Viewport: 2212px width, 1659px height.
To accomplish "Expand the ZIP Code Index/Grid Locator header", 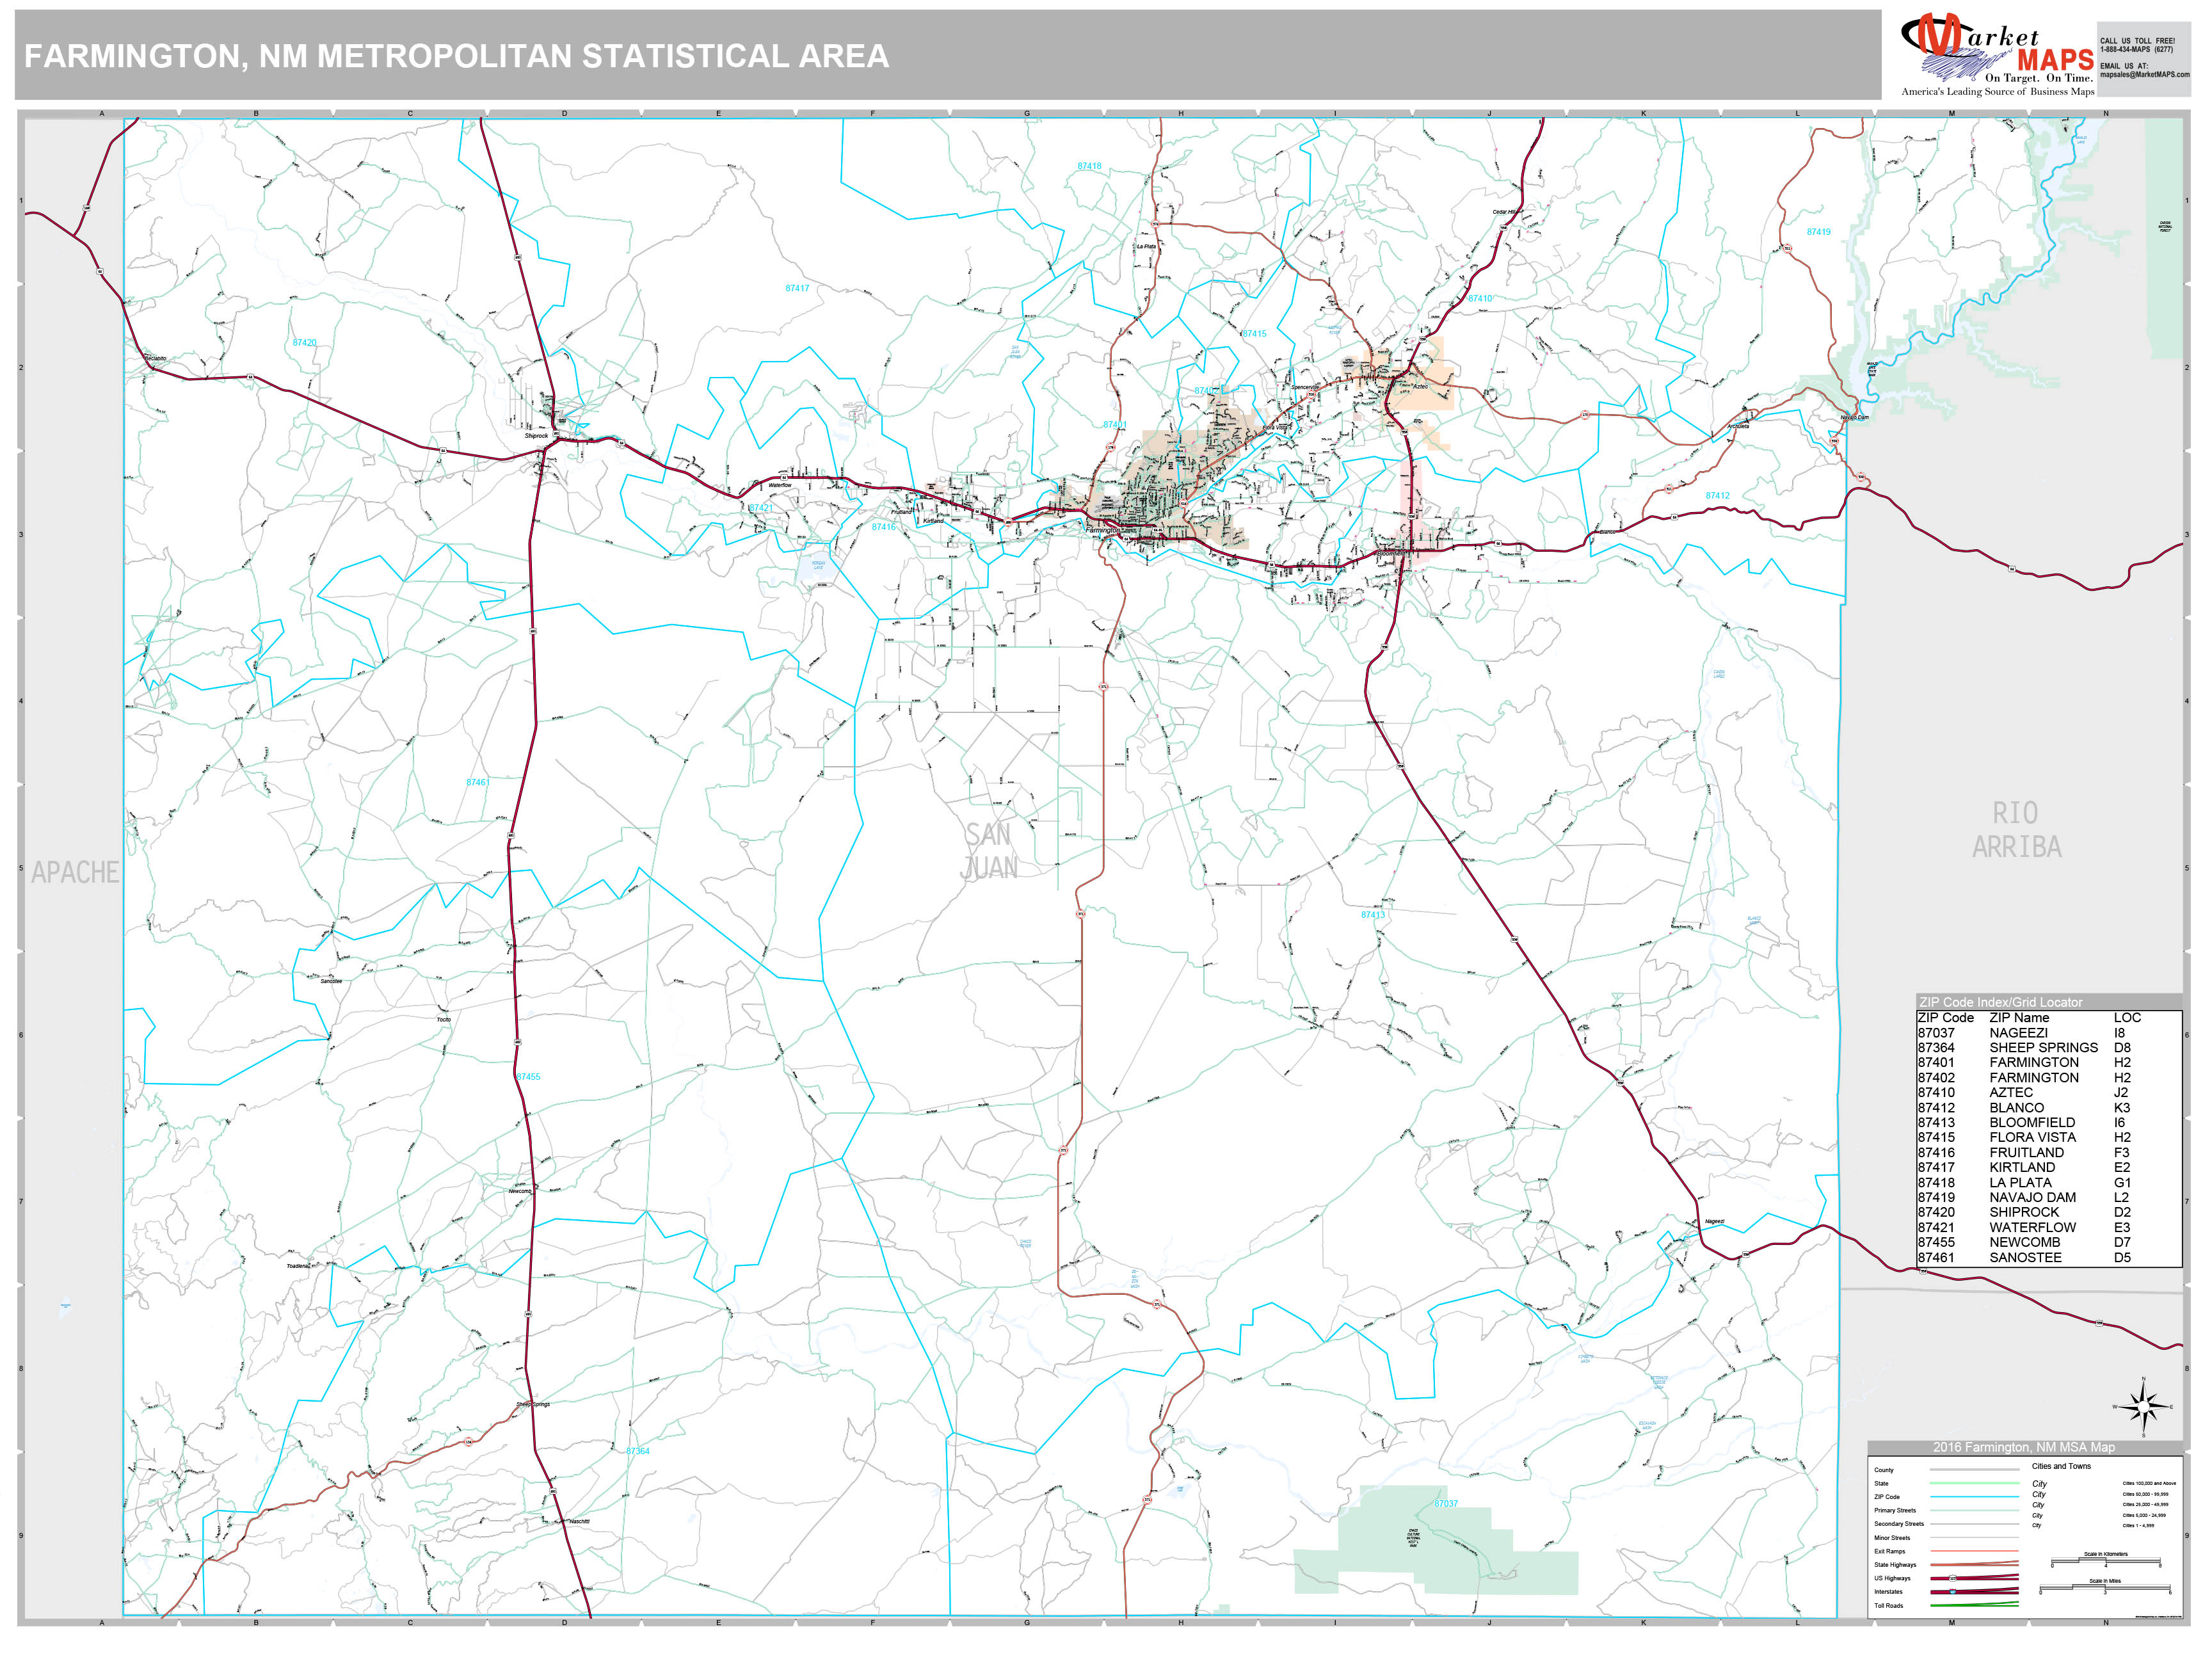I will [2000, 1002].
